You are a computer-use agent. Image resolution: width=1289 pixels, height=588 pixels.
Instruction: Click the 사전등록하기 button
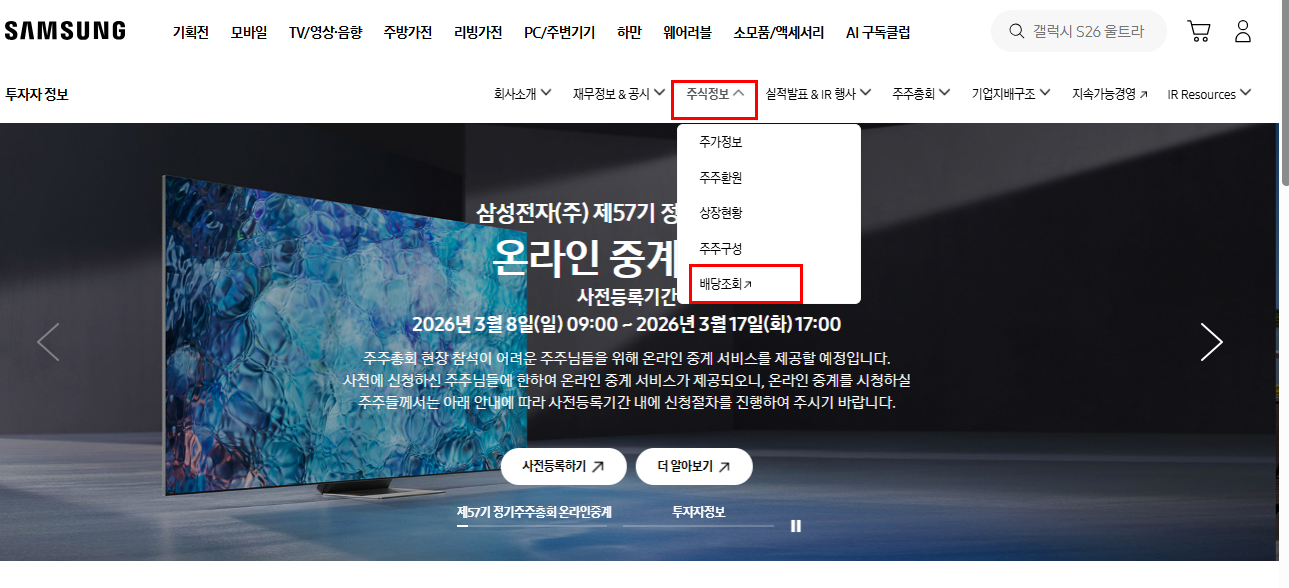(x=563, y=466)
